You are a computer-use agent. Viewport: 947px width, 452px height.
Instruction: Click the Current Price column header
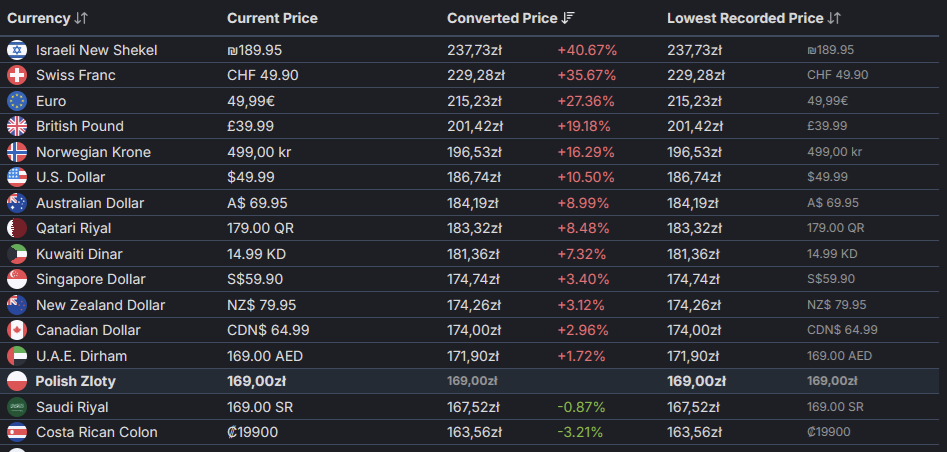point(272,19)
